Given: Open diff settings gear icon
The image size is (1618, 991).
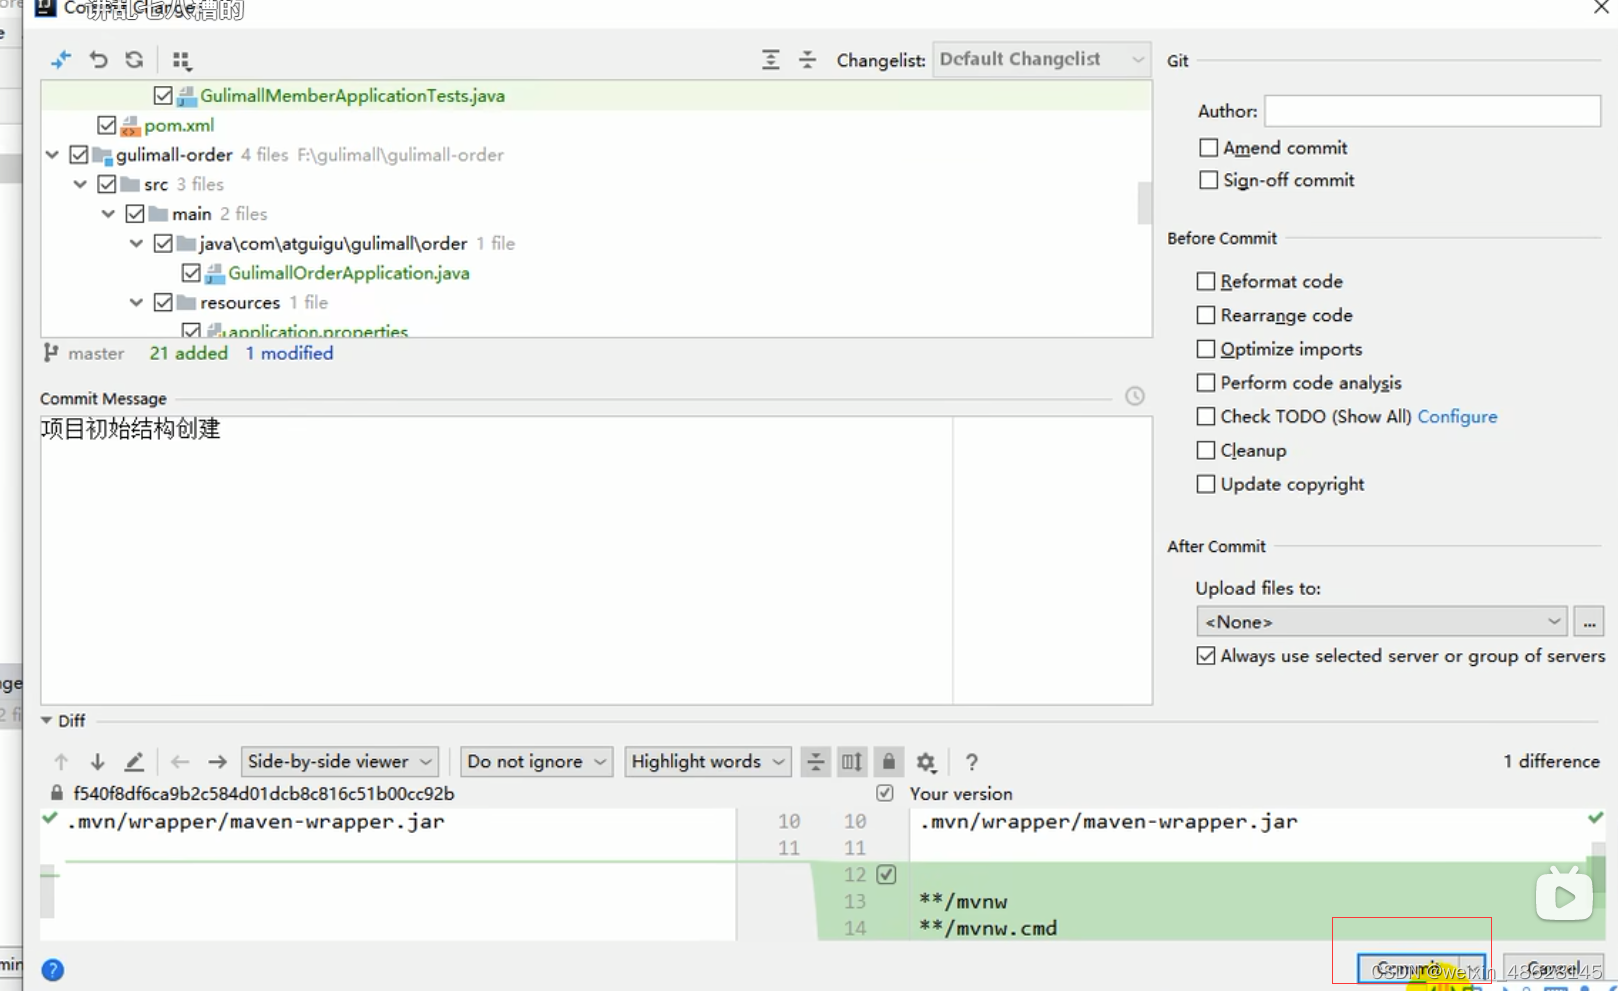Looking at the screenshot, I should tap(927, 762).
